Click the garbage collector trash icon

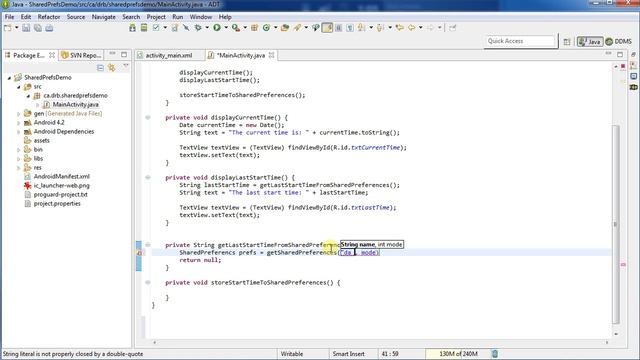tap(495, 353)
